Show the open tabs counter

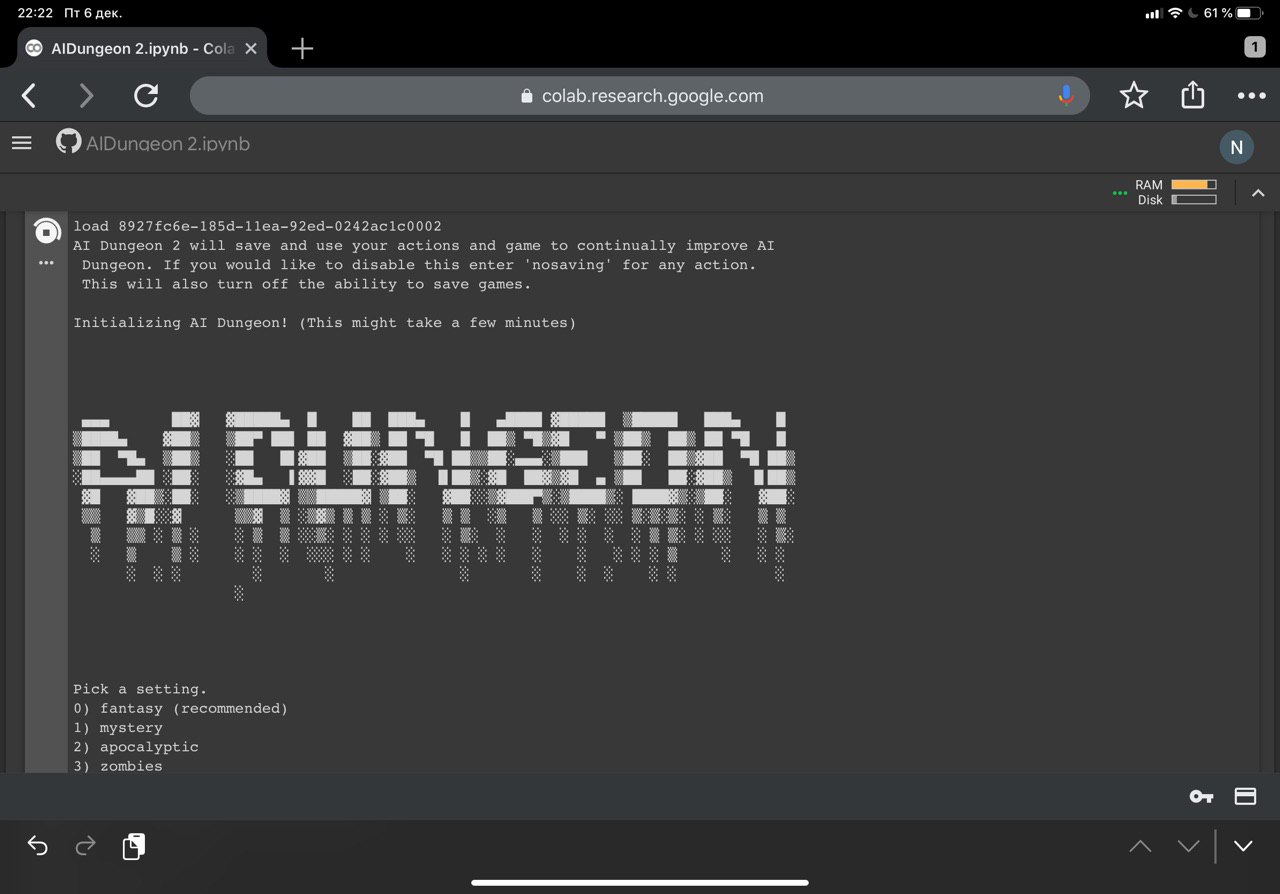pos(1254,47)
